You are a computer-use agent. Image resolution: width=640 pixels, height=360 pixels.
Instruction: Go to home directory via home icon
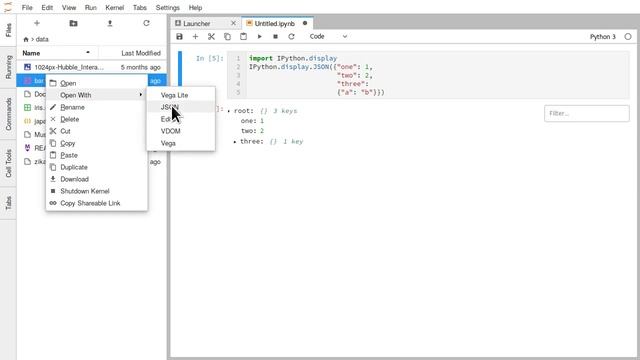(26, 39)
